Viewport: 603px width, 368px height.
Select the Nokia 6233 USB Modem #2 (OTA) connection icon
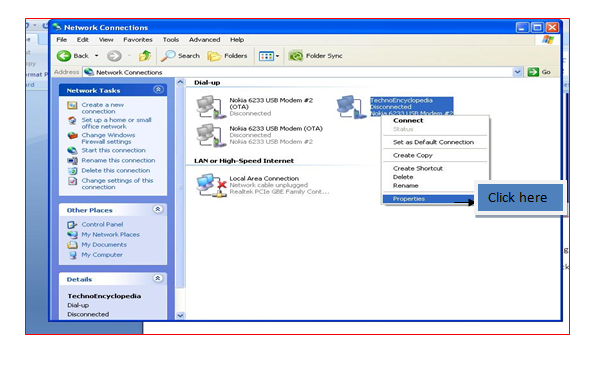tap(211, 107)
